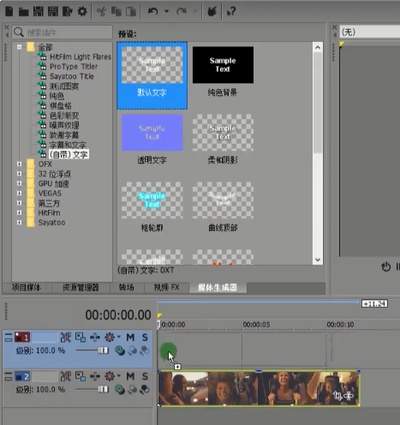Open track 2 automation settings gear
Viewport: 400px width, 425px height.
(110, 377)
